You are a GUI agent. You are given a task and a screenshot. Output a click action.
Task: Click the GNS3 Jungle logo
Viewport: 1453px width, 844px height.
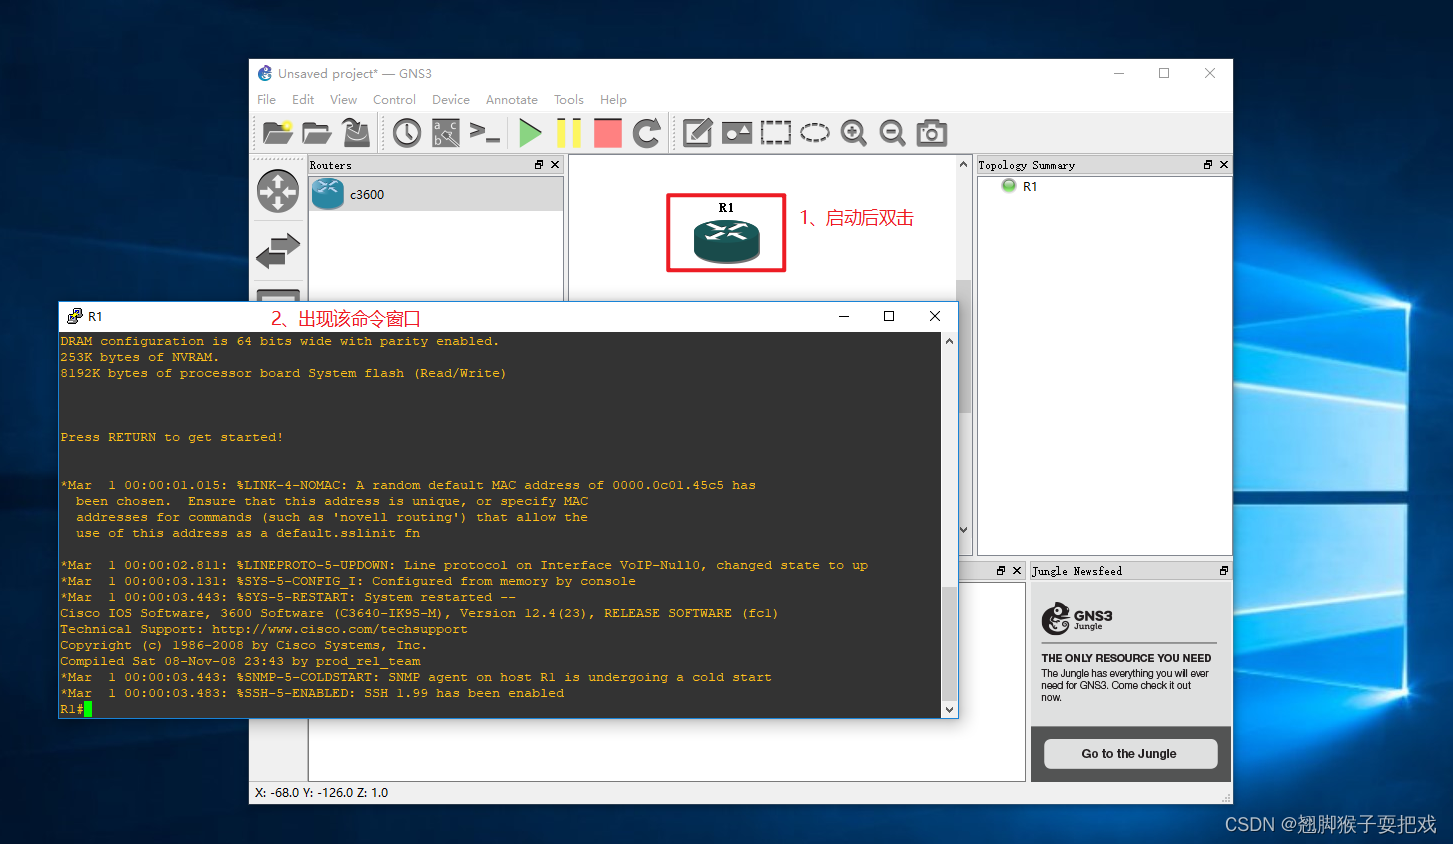pyautogui.click(x=1077, y=619)
